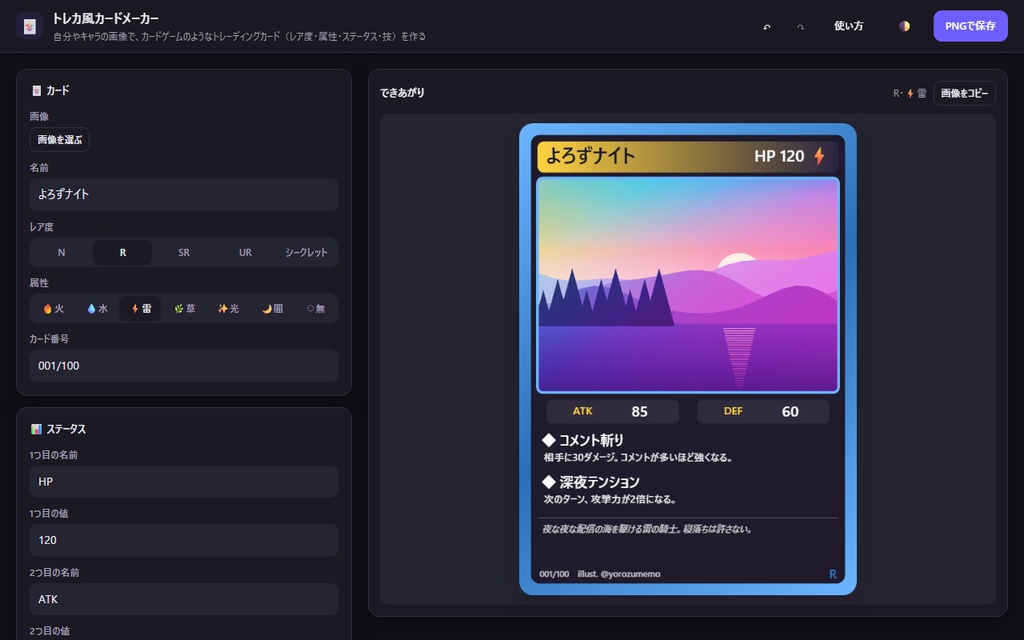The image size is (1024, 640).
Task: Open the 使い方 help button
Action: click(x=849, y=26)
